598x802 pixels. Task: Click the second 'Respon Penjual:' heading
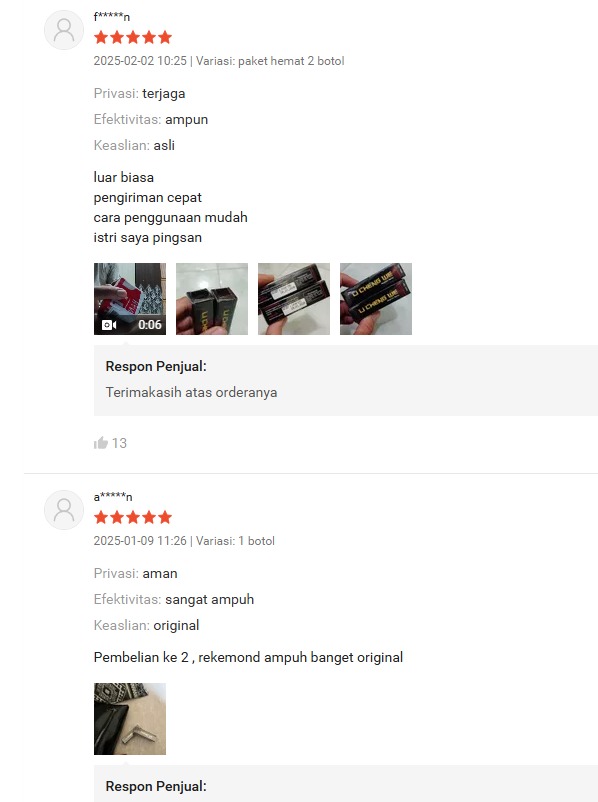click(x=156, y=786)
